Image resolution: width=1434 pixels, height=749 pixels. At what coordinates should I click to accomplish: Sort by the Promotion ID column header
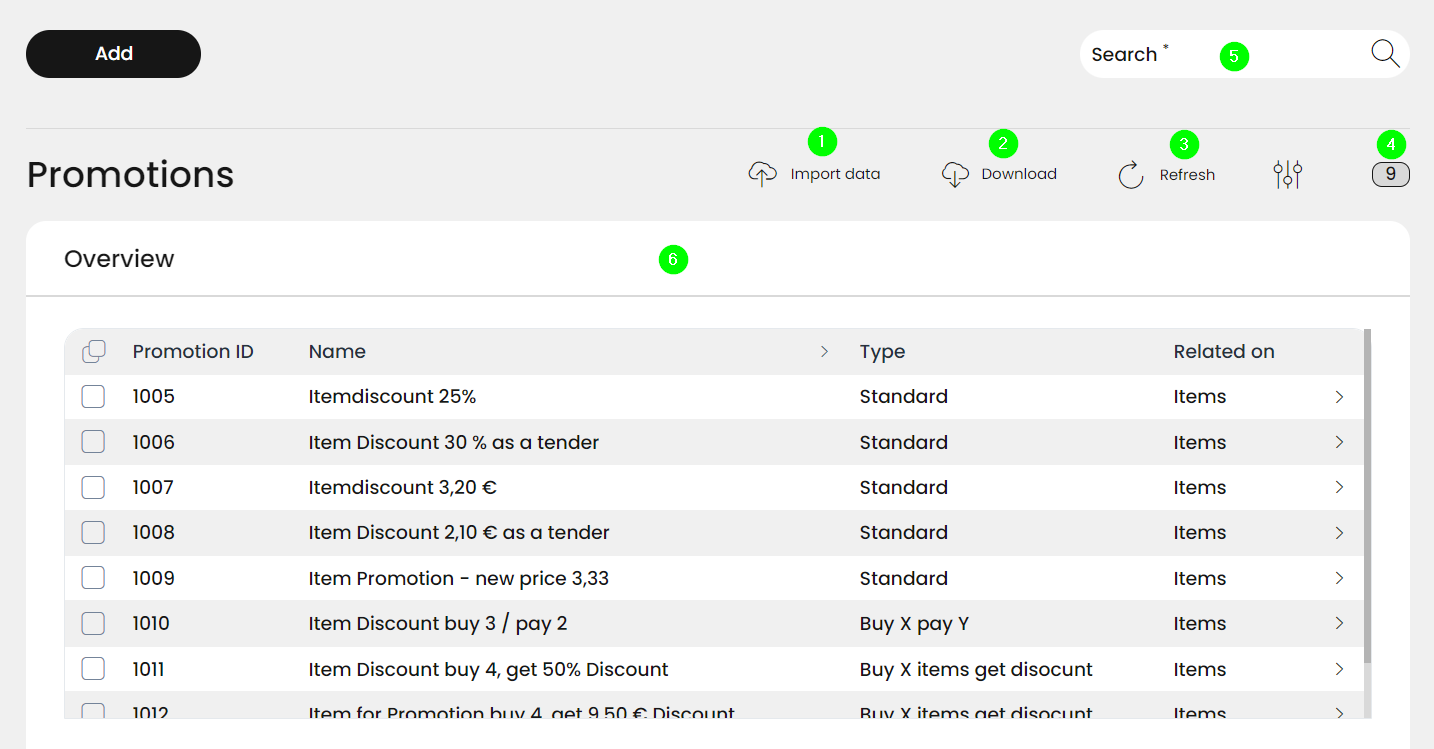(x=193, y=351)
